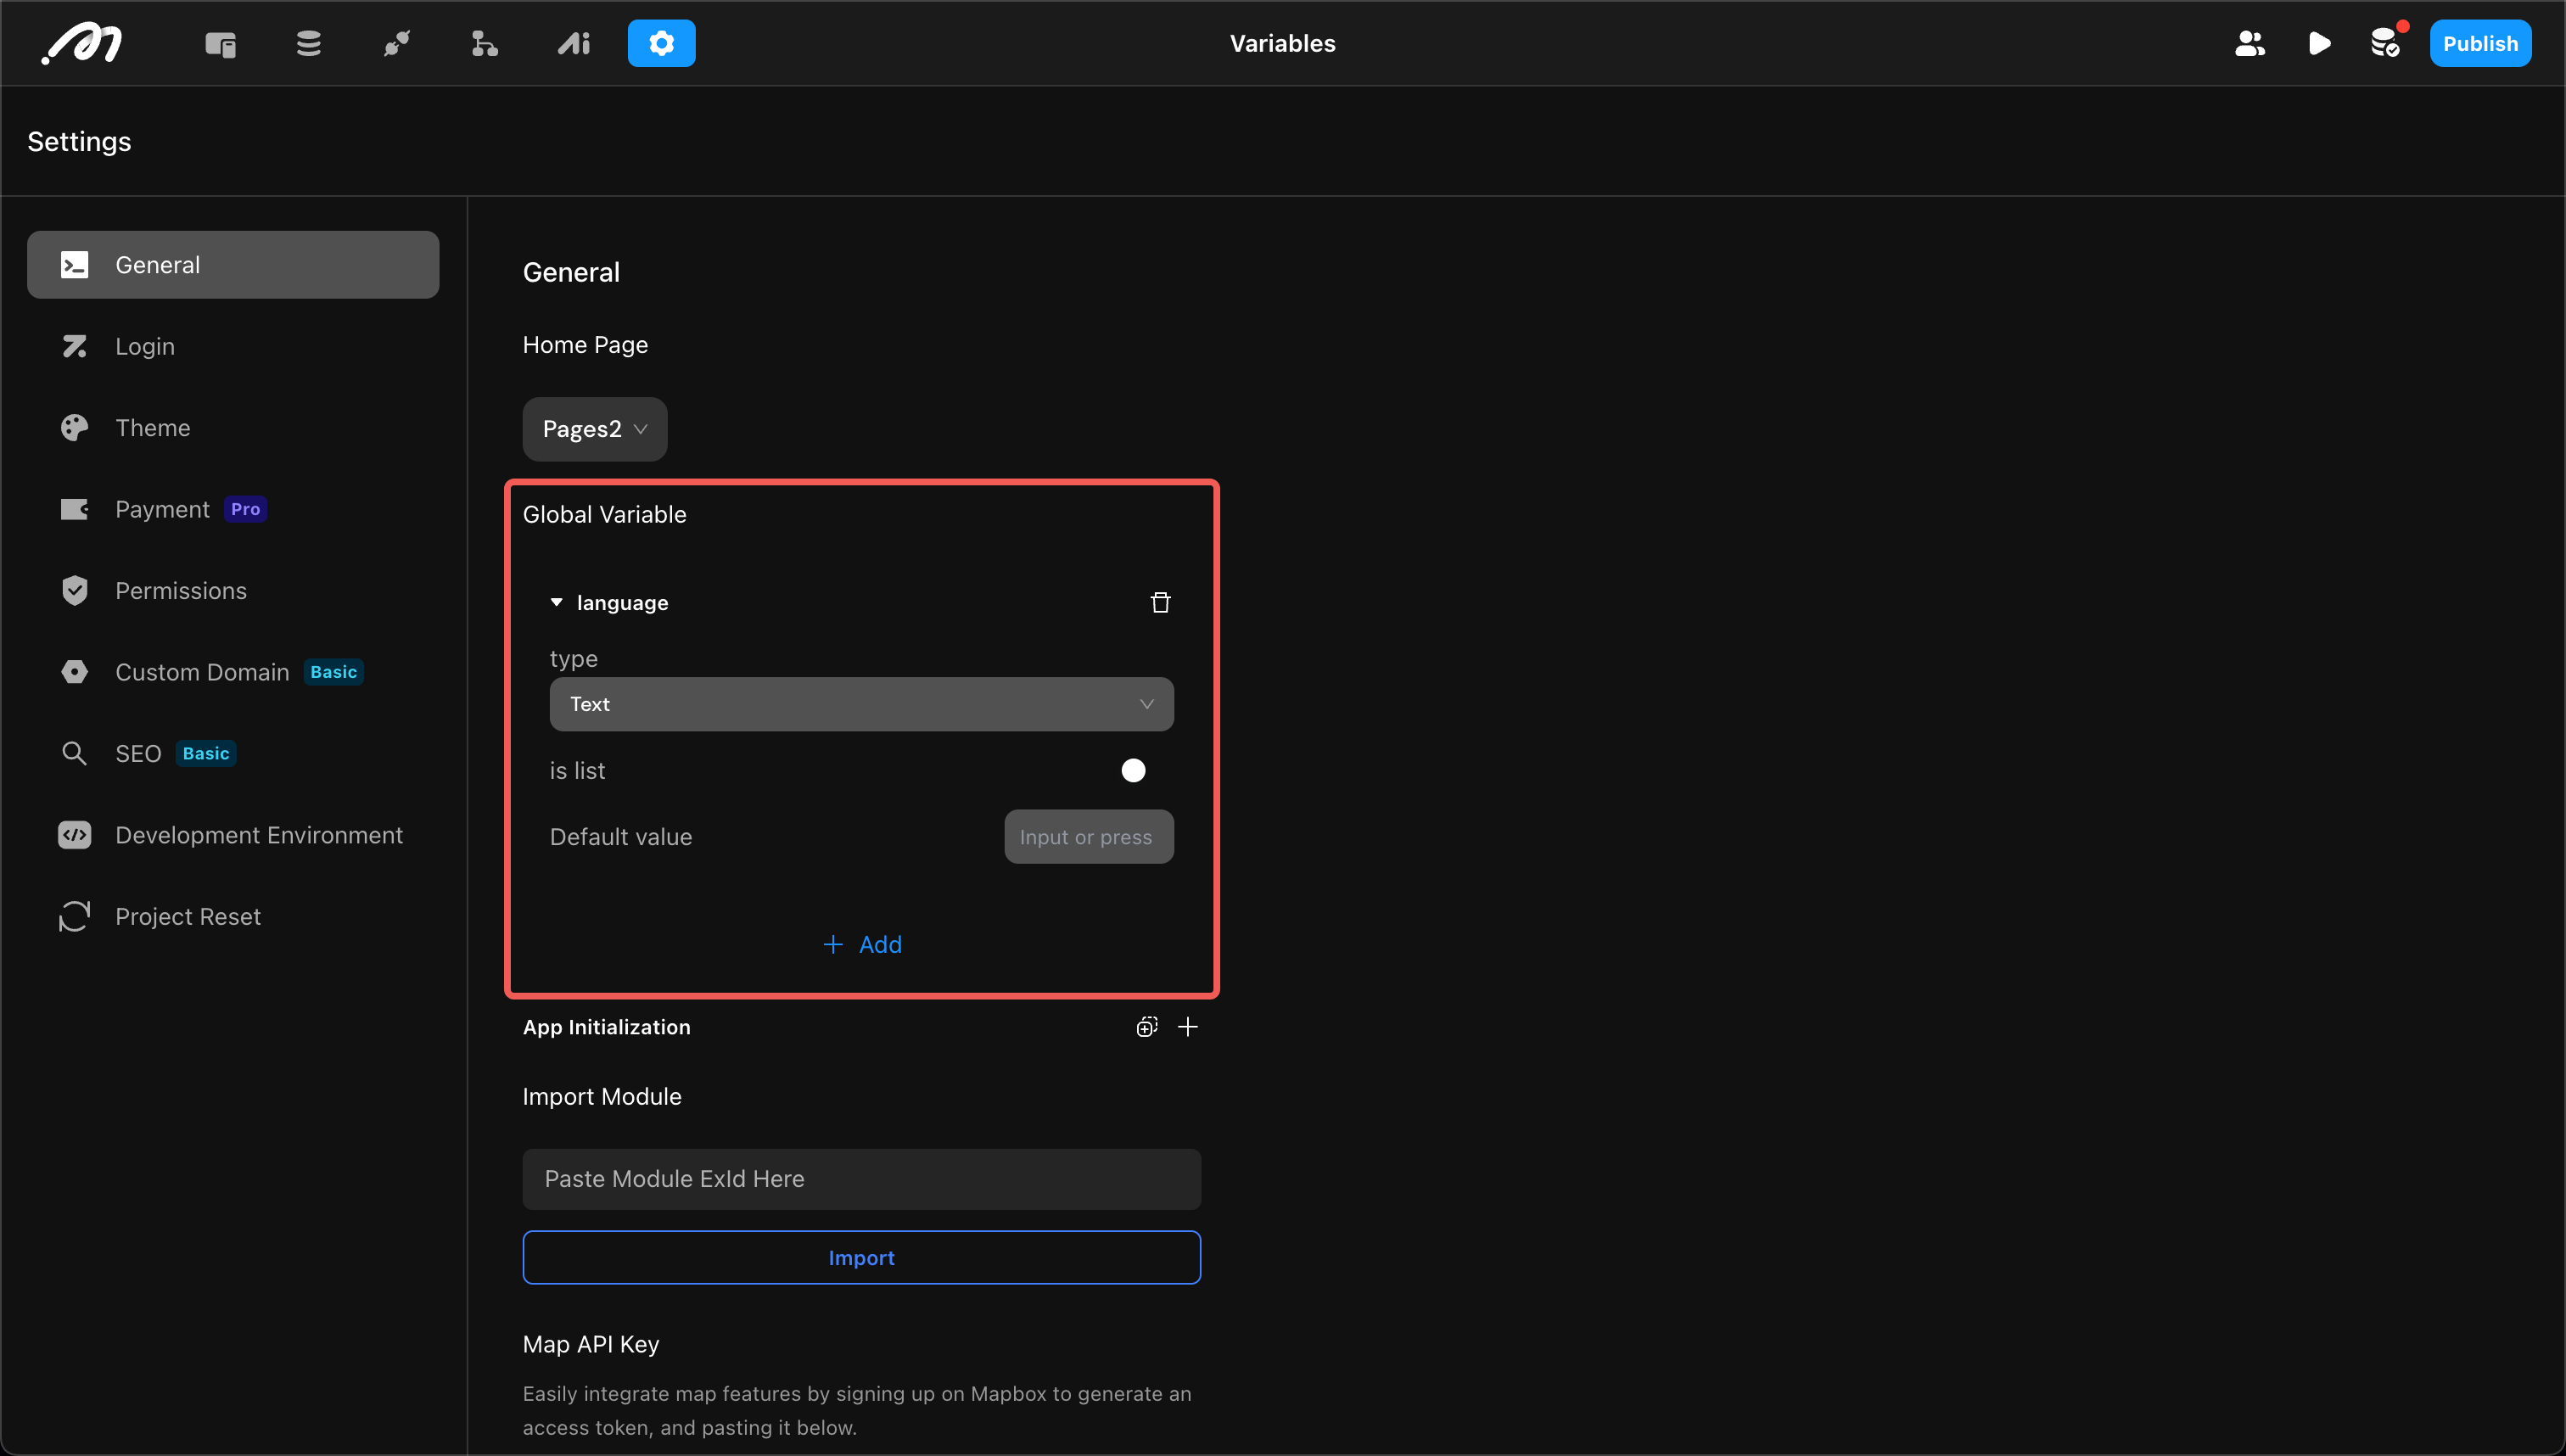Click the SEO magnifier icon

coord(75,754)
